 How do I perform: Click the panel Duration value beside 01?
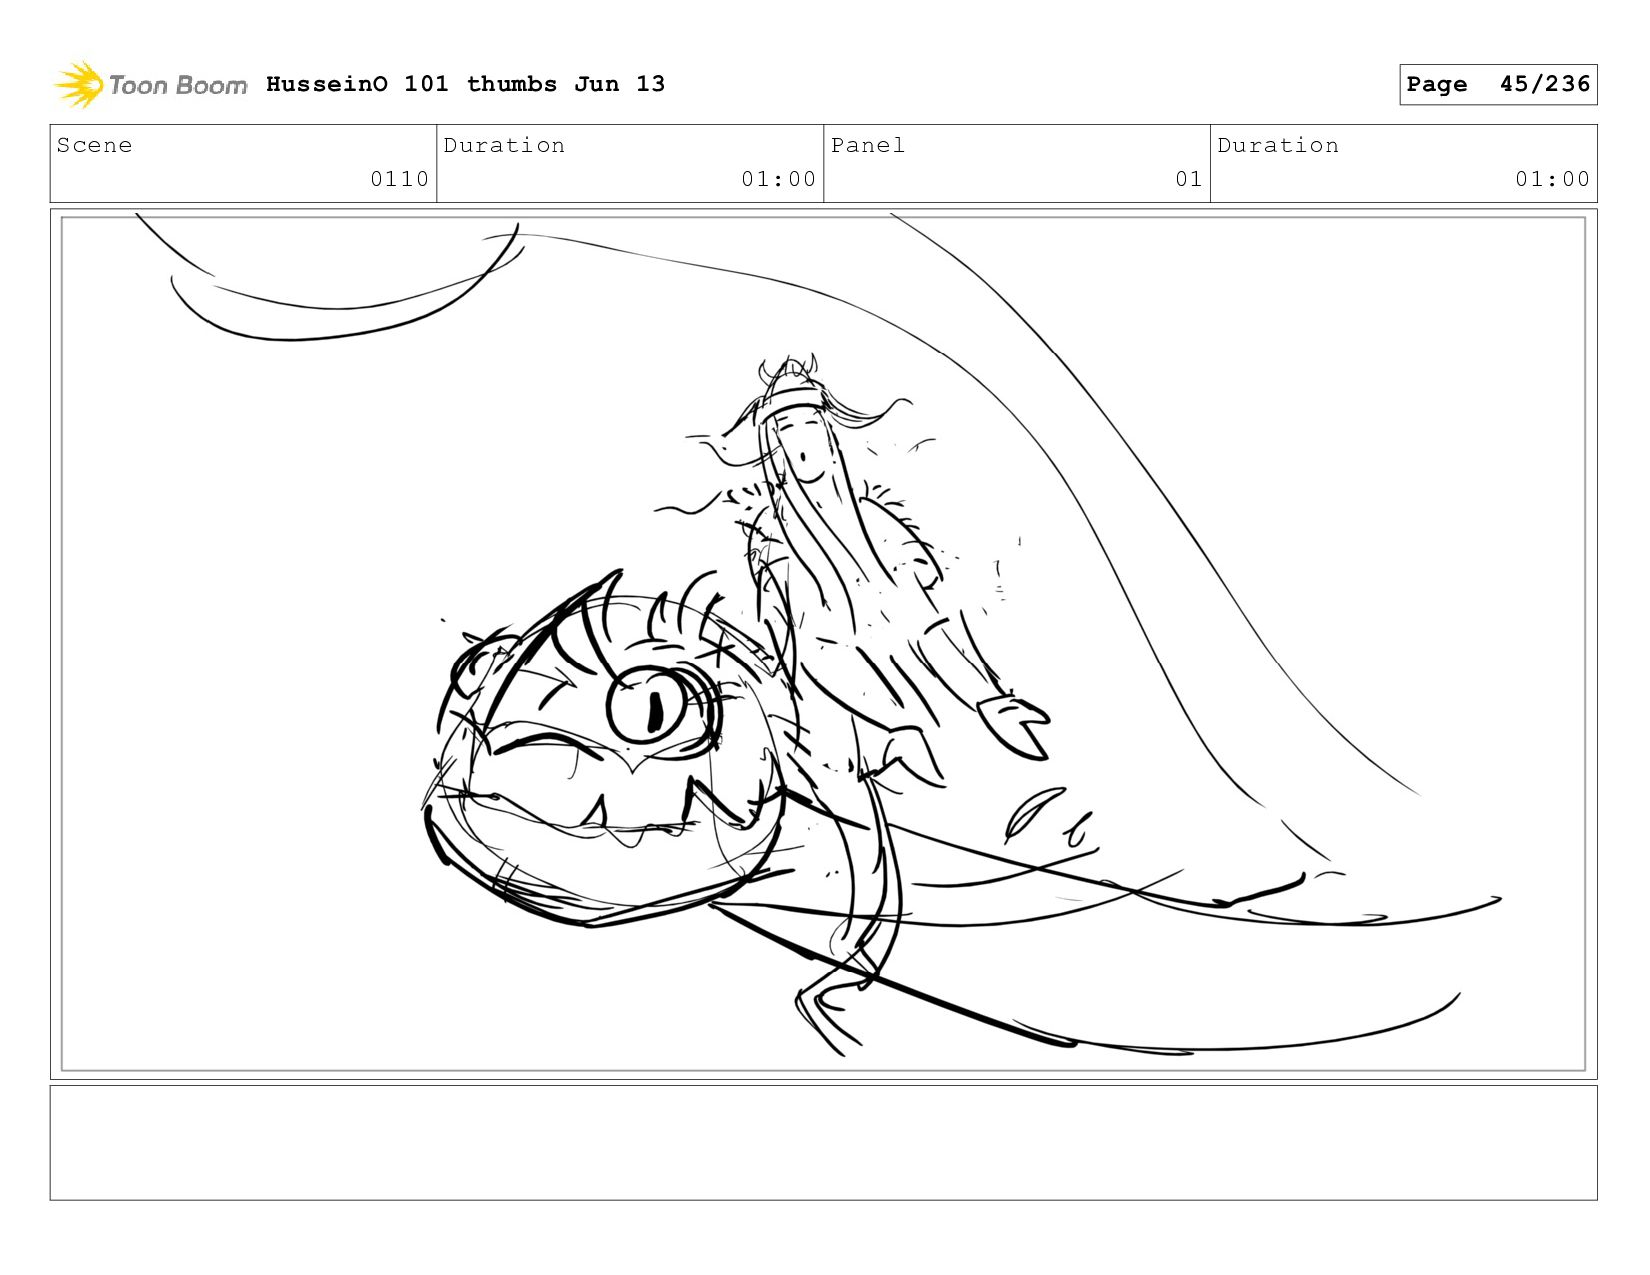1552,179
